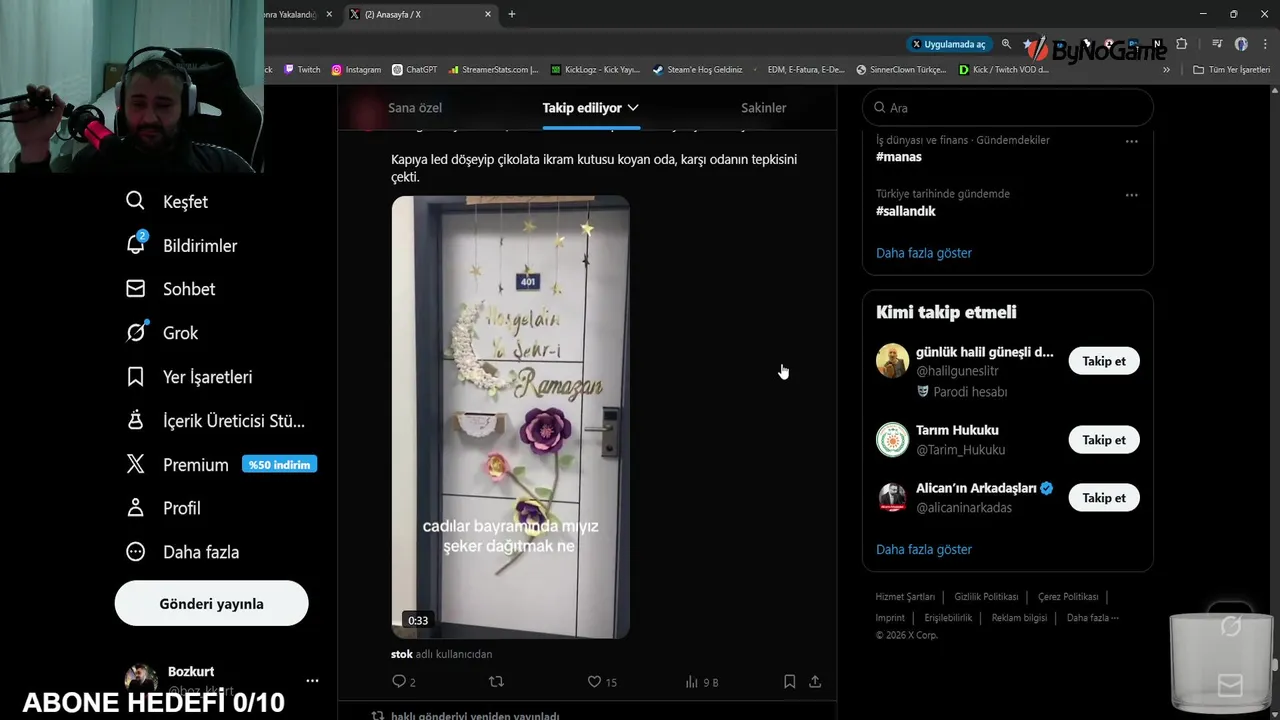Close the Anasayfa / X tab

[488, 14]
